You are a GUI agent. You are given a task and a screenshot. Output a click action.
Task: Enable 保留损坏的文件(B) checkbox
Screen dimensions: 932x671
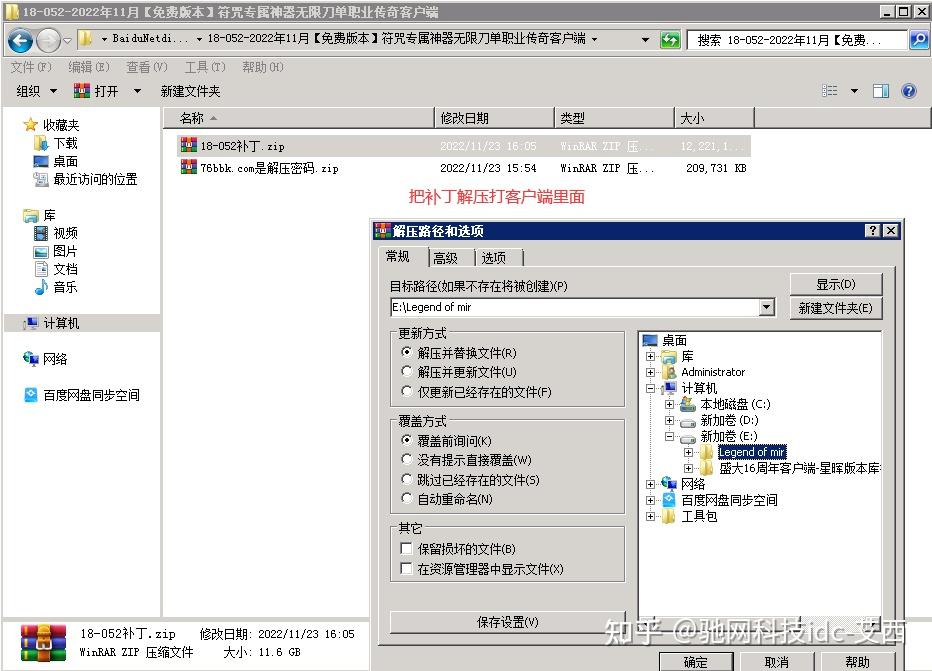[x=407, y=548]
